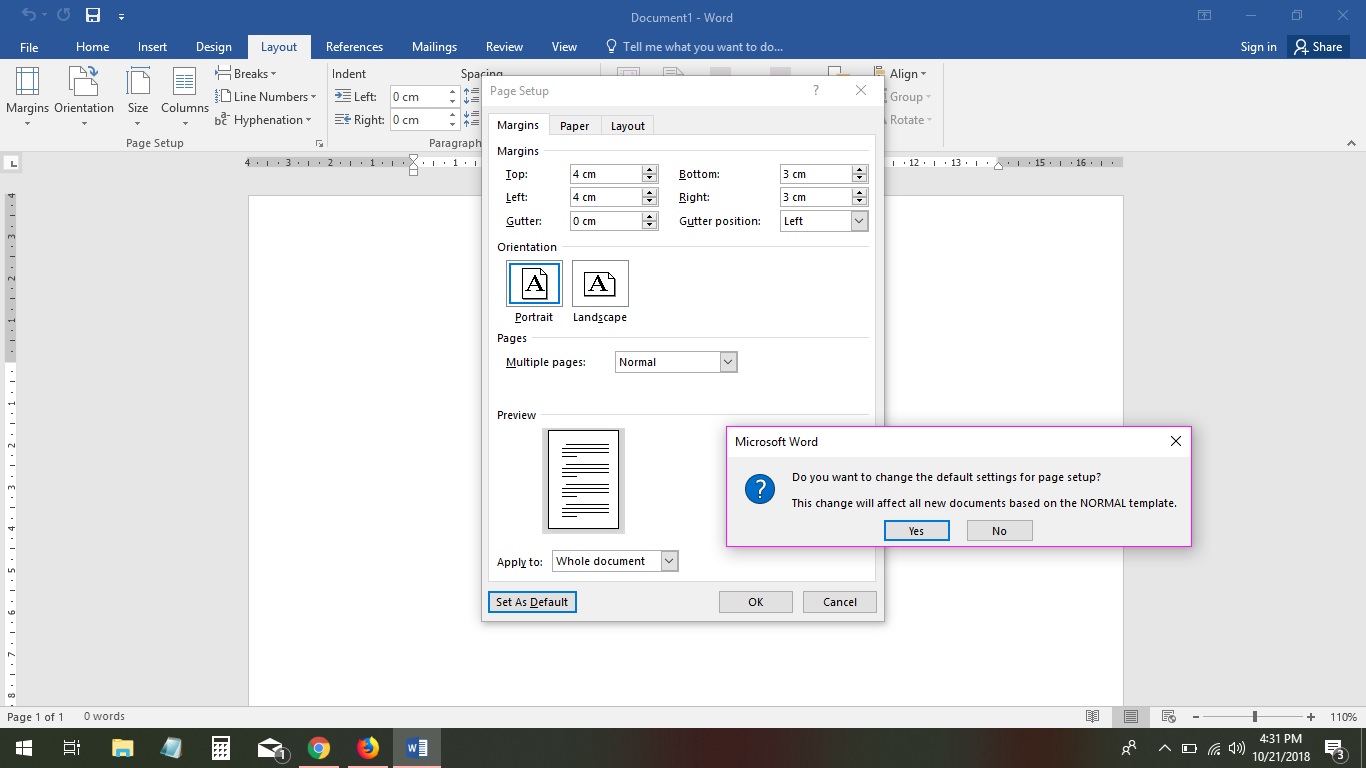This screenshot has width=1366, height=768.
Task: Open the Windows Start menu
Action: [23, 748]
